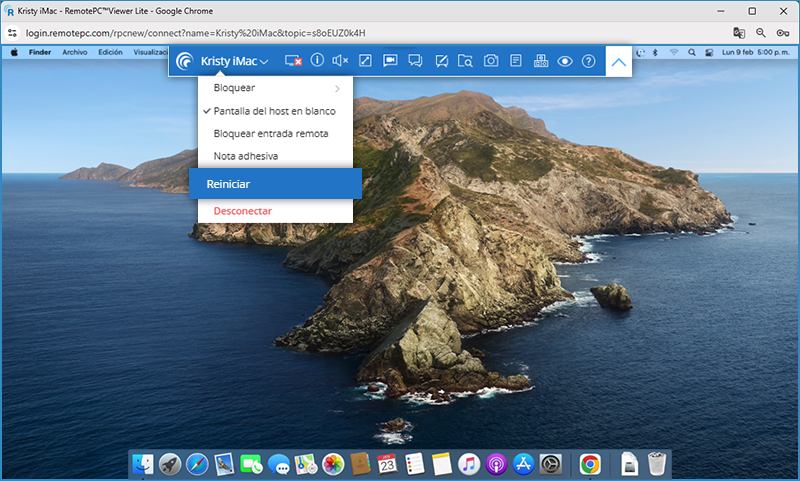
Task: Open the help question mark icon
Action: (x=588, y=61)
